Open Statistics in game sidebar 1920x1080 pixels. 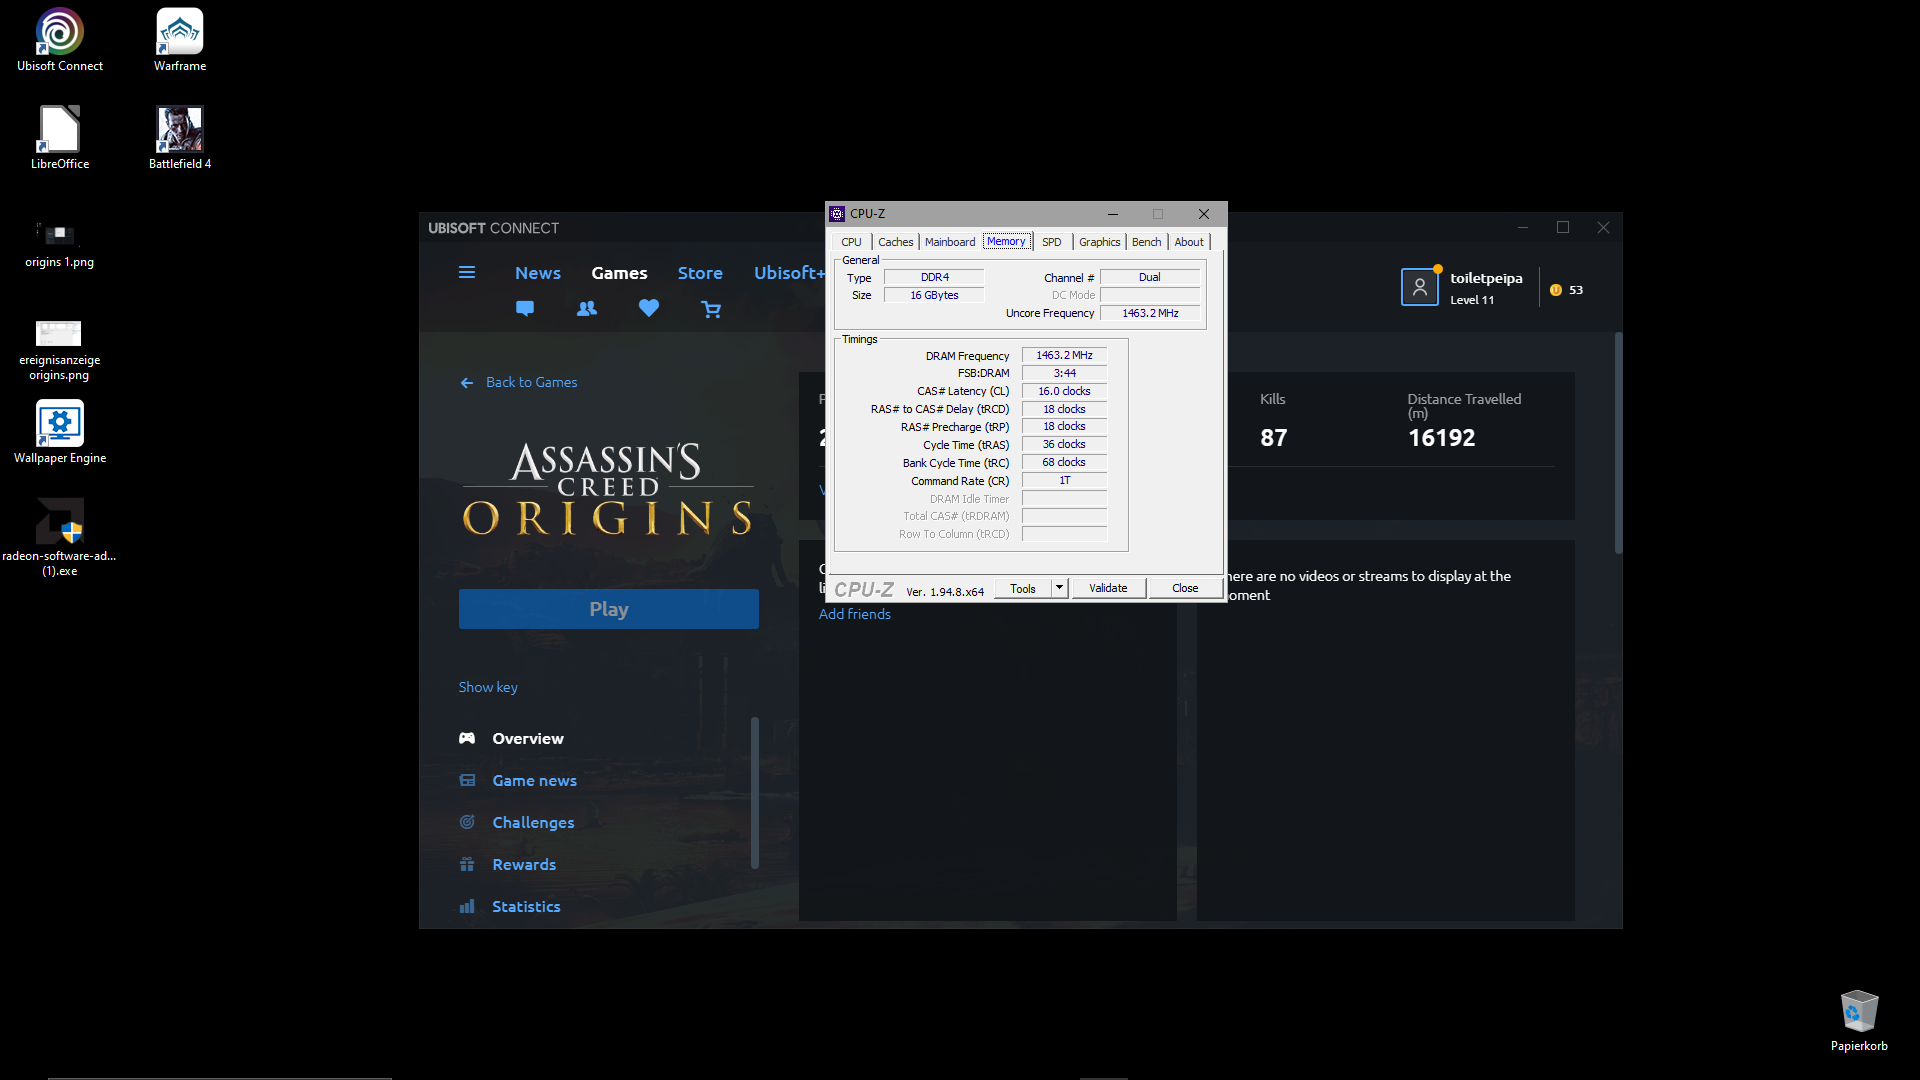[526, 906]
